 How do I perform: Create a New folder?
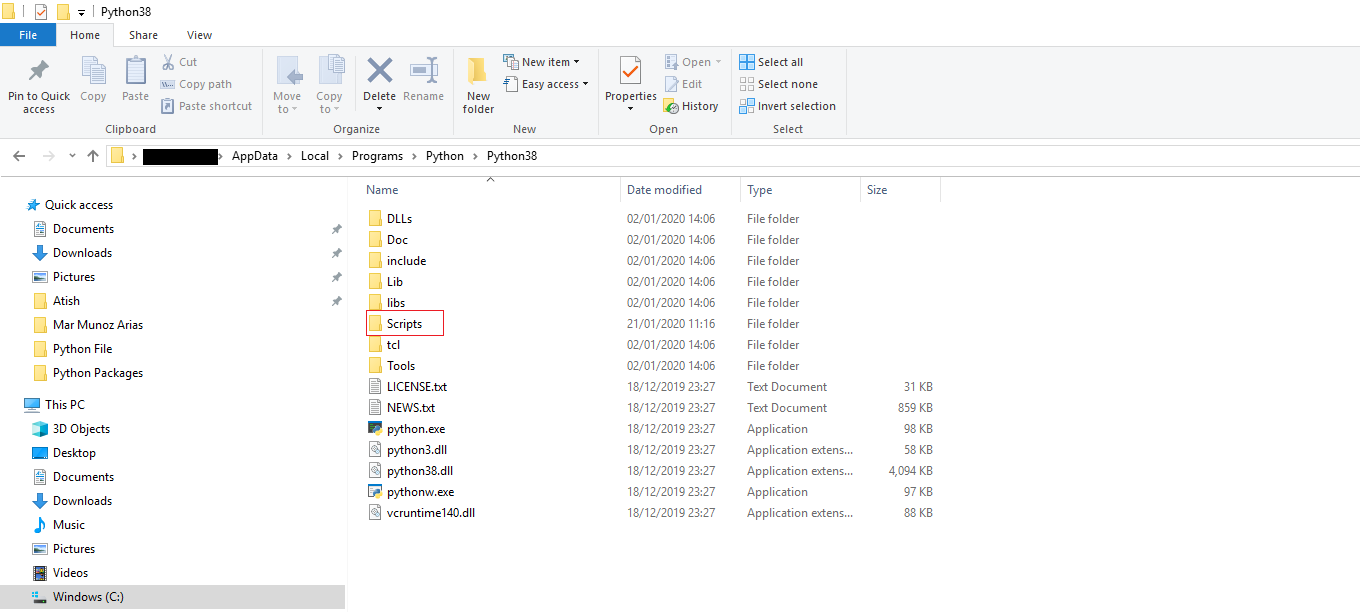[477, 80]
